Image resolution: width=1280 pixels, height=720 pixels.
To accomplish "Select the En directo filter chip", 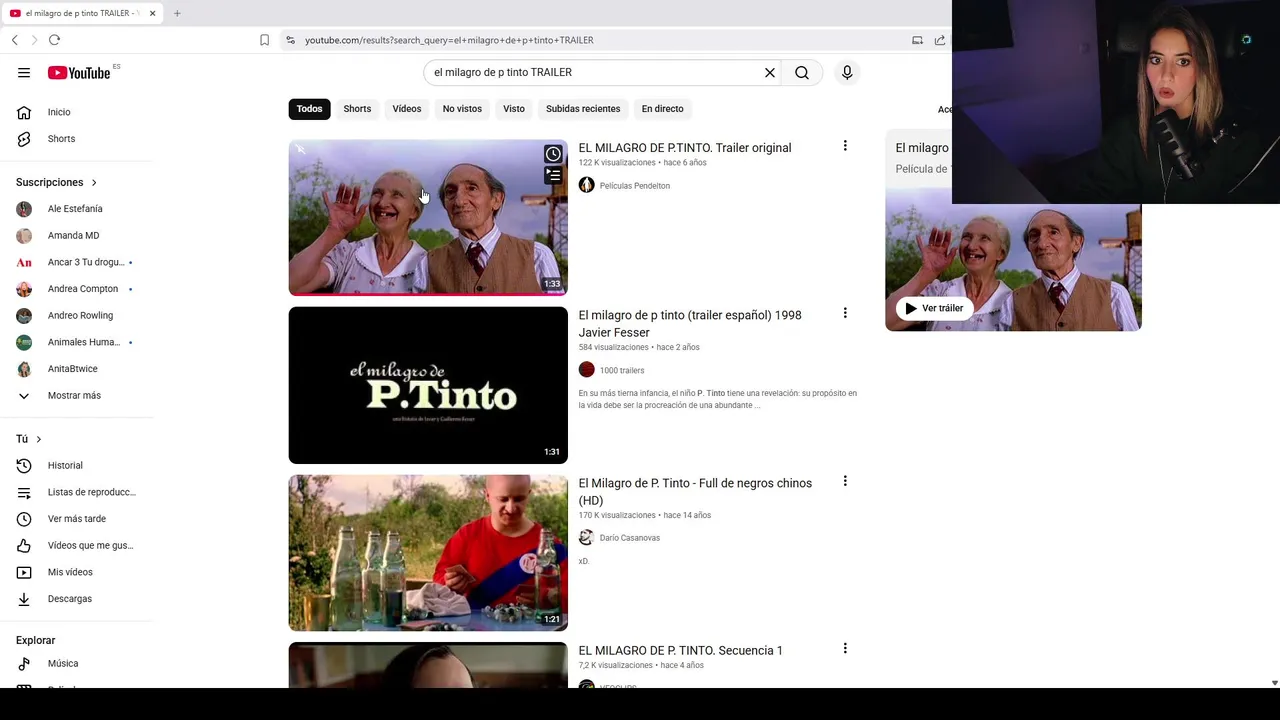I will pos(663,109).
